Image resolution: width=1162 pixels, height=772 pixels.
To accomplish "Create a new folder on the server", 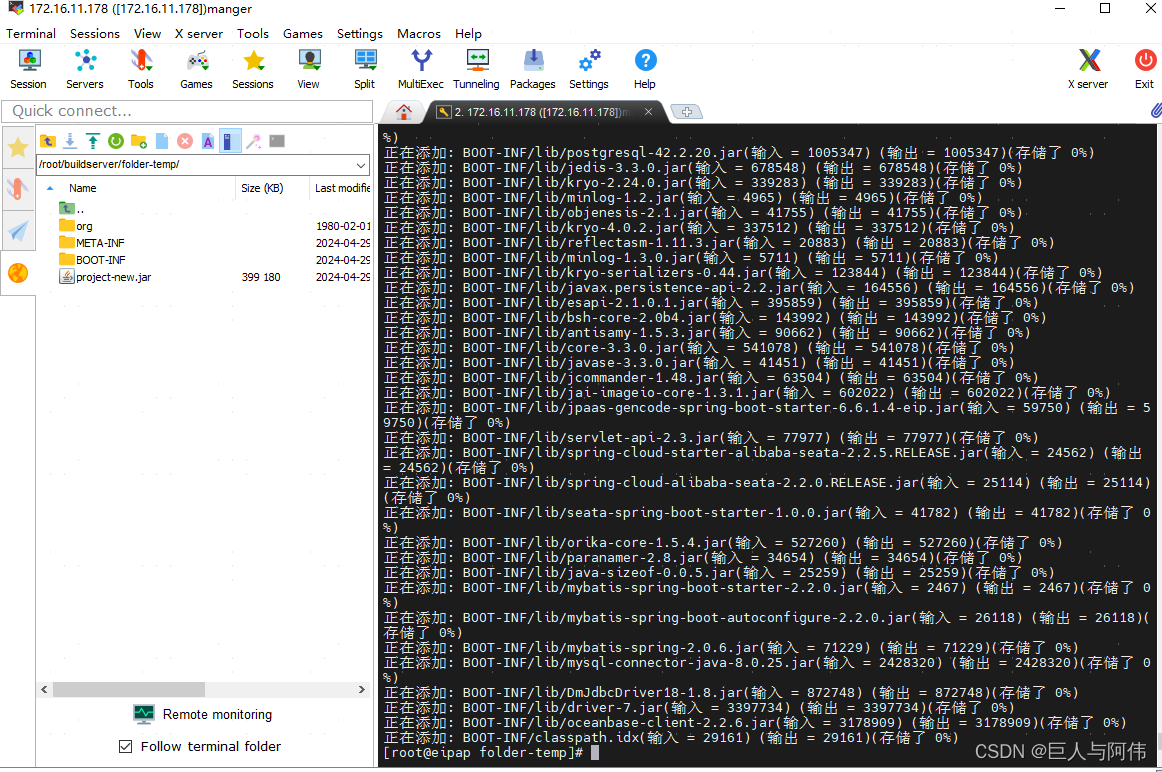I will click(138, 141).
